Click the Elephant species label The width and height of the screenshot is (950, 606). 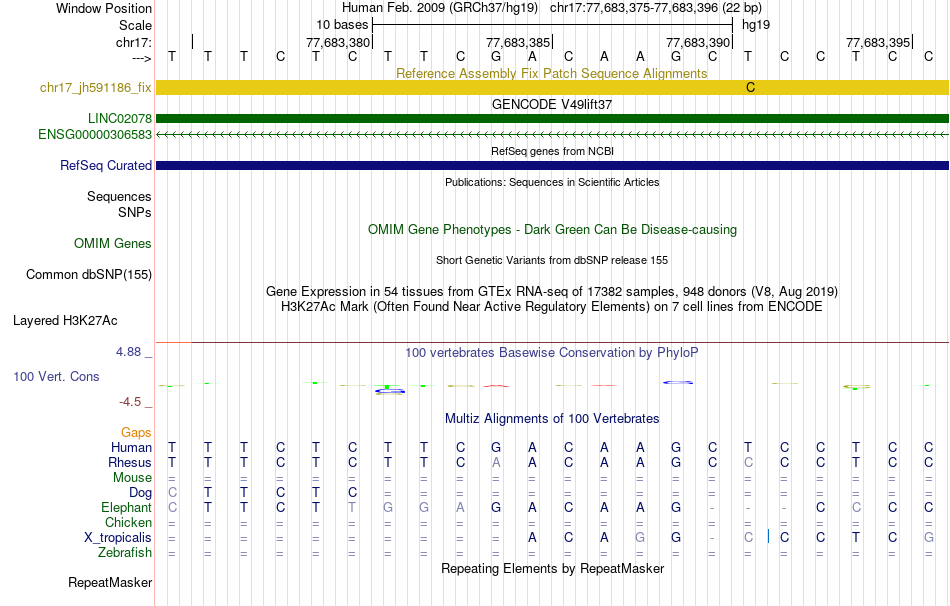126,508
